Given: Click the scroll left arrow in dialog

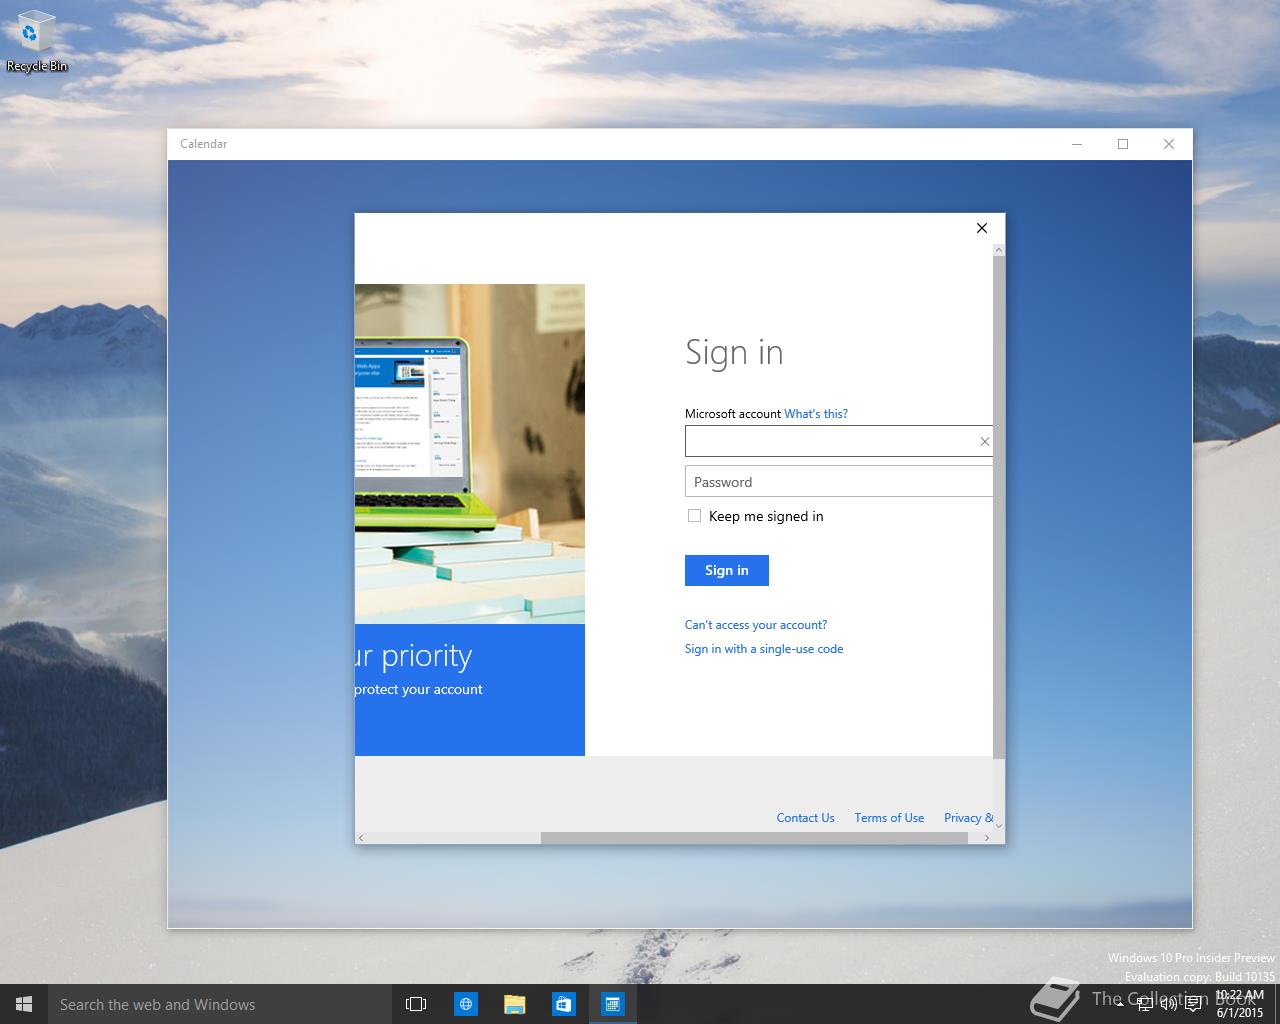Looking at the screenshot, I should tap(361, 838).
